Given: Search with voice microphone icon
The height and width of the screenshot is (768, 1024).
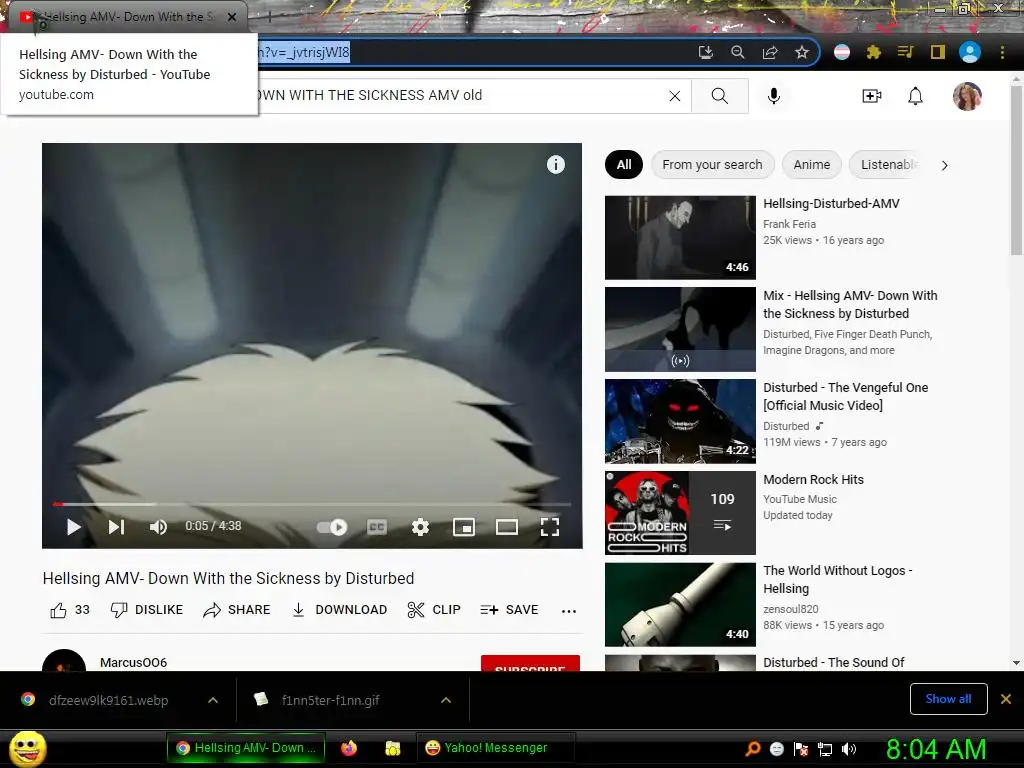Looking at the screenshot, I should pos(774,96).
